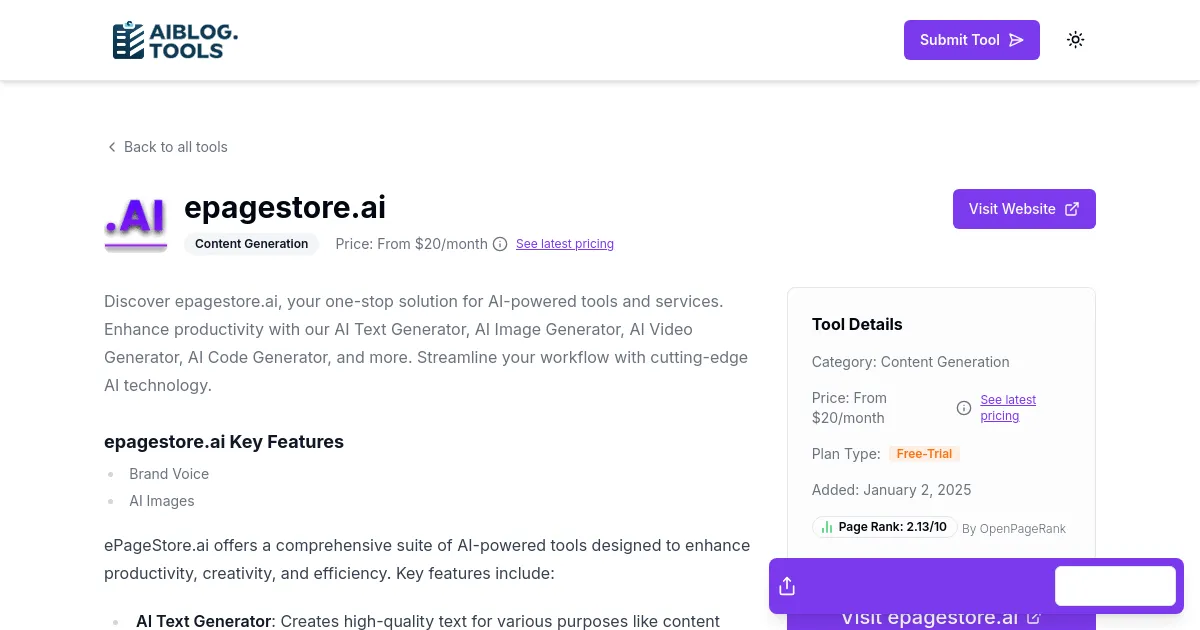Click the info icon beside the header price
The width and height of the screenshot is (1200, 630).
pyautogui.click(x=499, y=244)
